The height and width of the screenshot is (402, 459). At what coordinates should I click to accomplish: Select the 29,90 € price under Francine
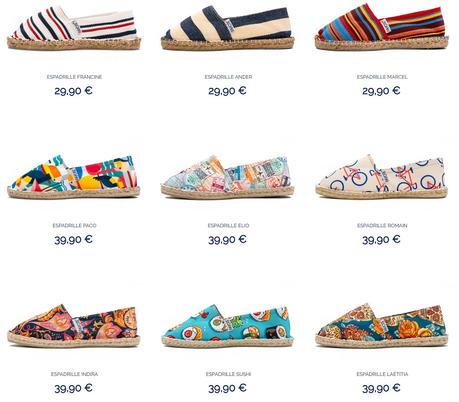(x=74, y=91)
